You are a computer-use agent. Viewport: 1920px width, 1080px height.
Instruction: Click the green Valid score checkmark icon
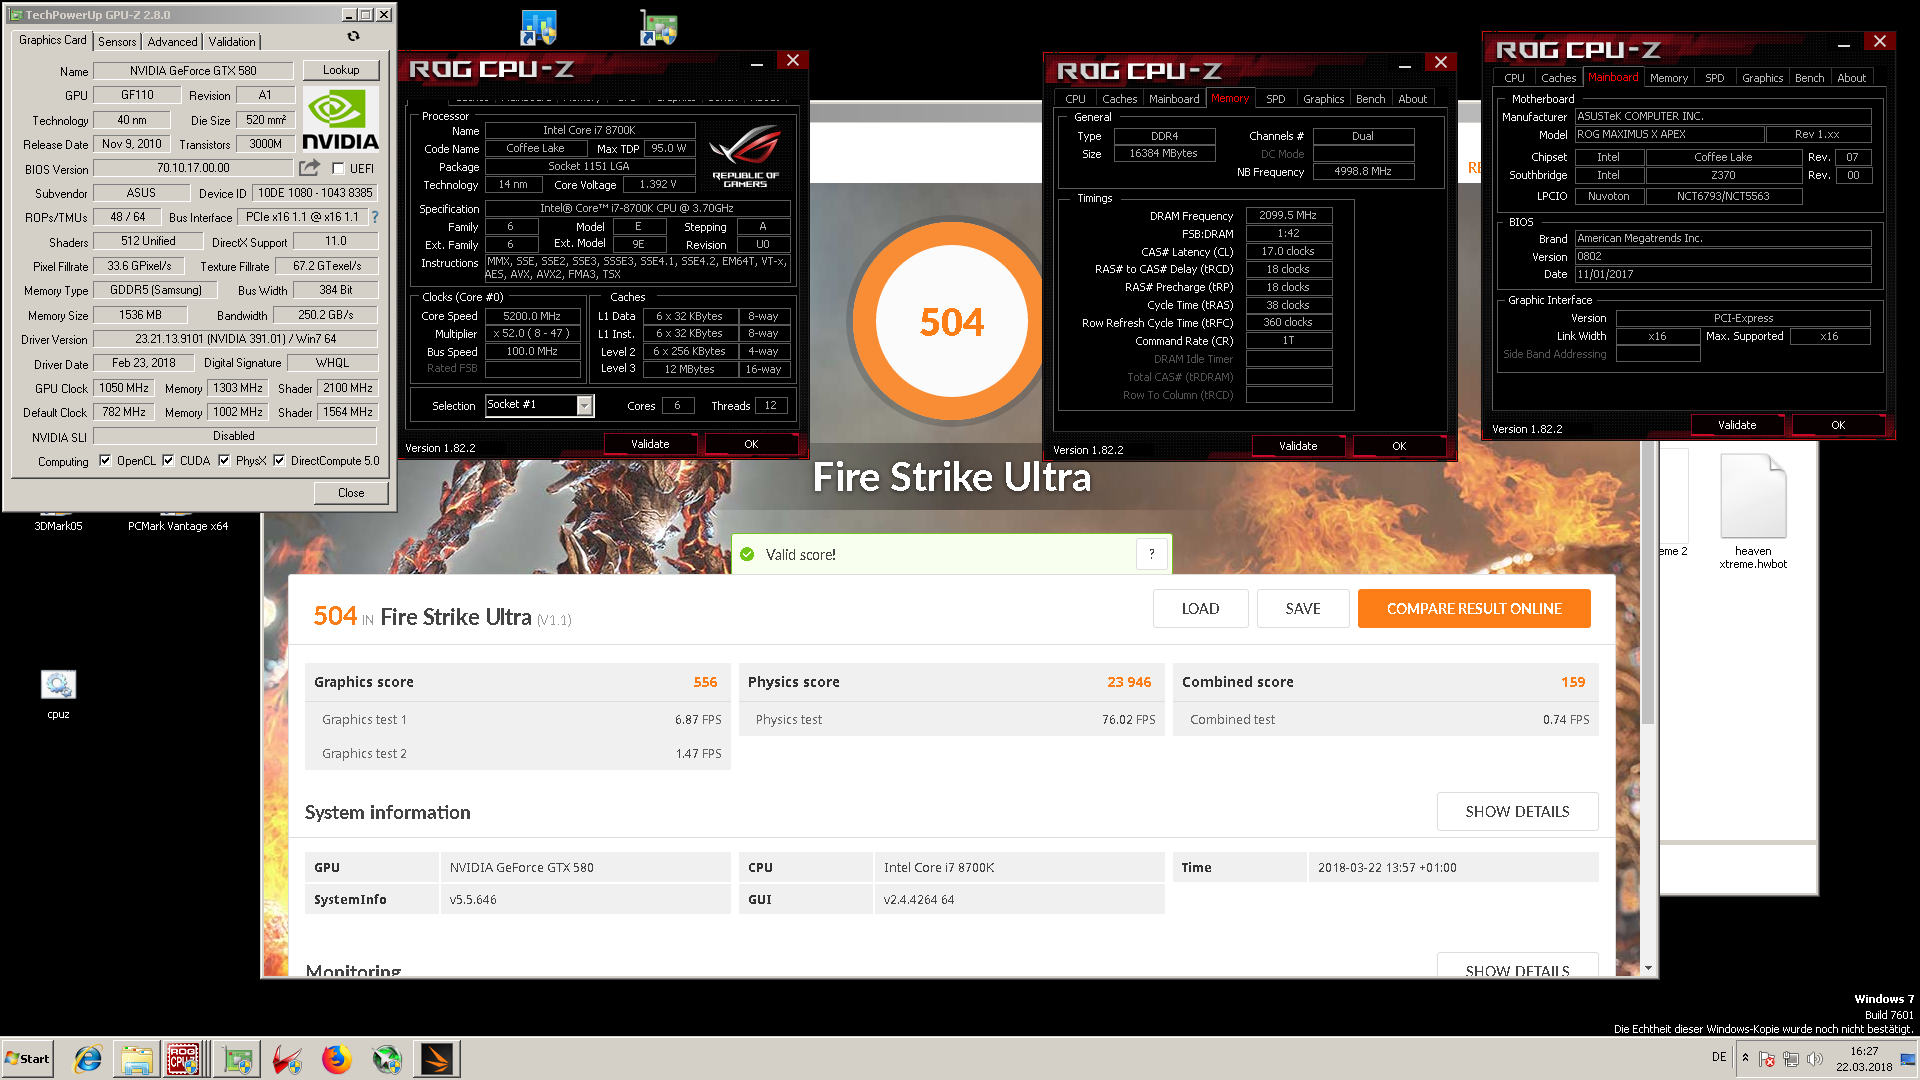pos(747,554)
